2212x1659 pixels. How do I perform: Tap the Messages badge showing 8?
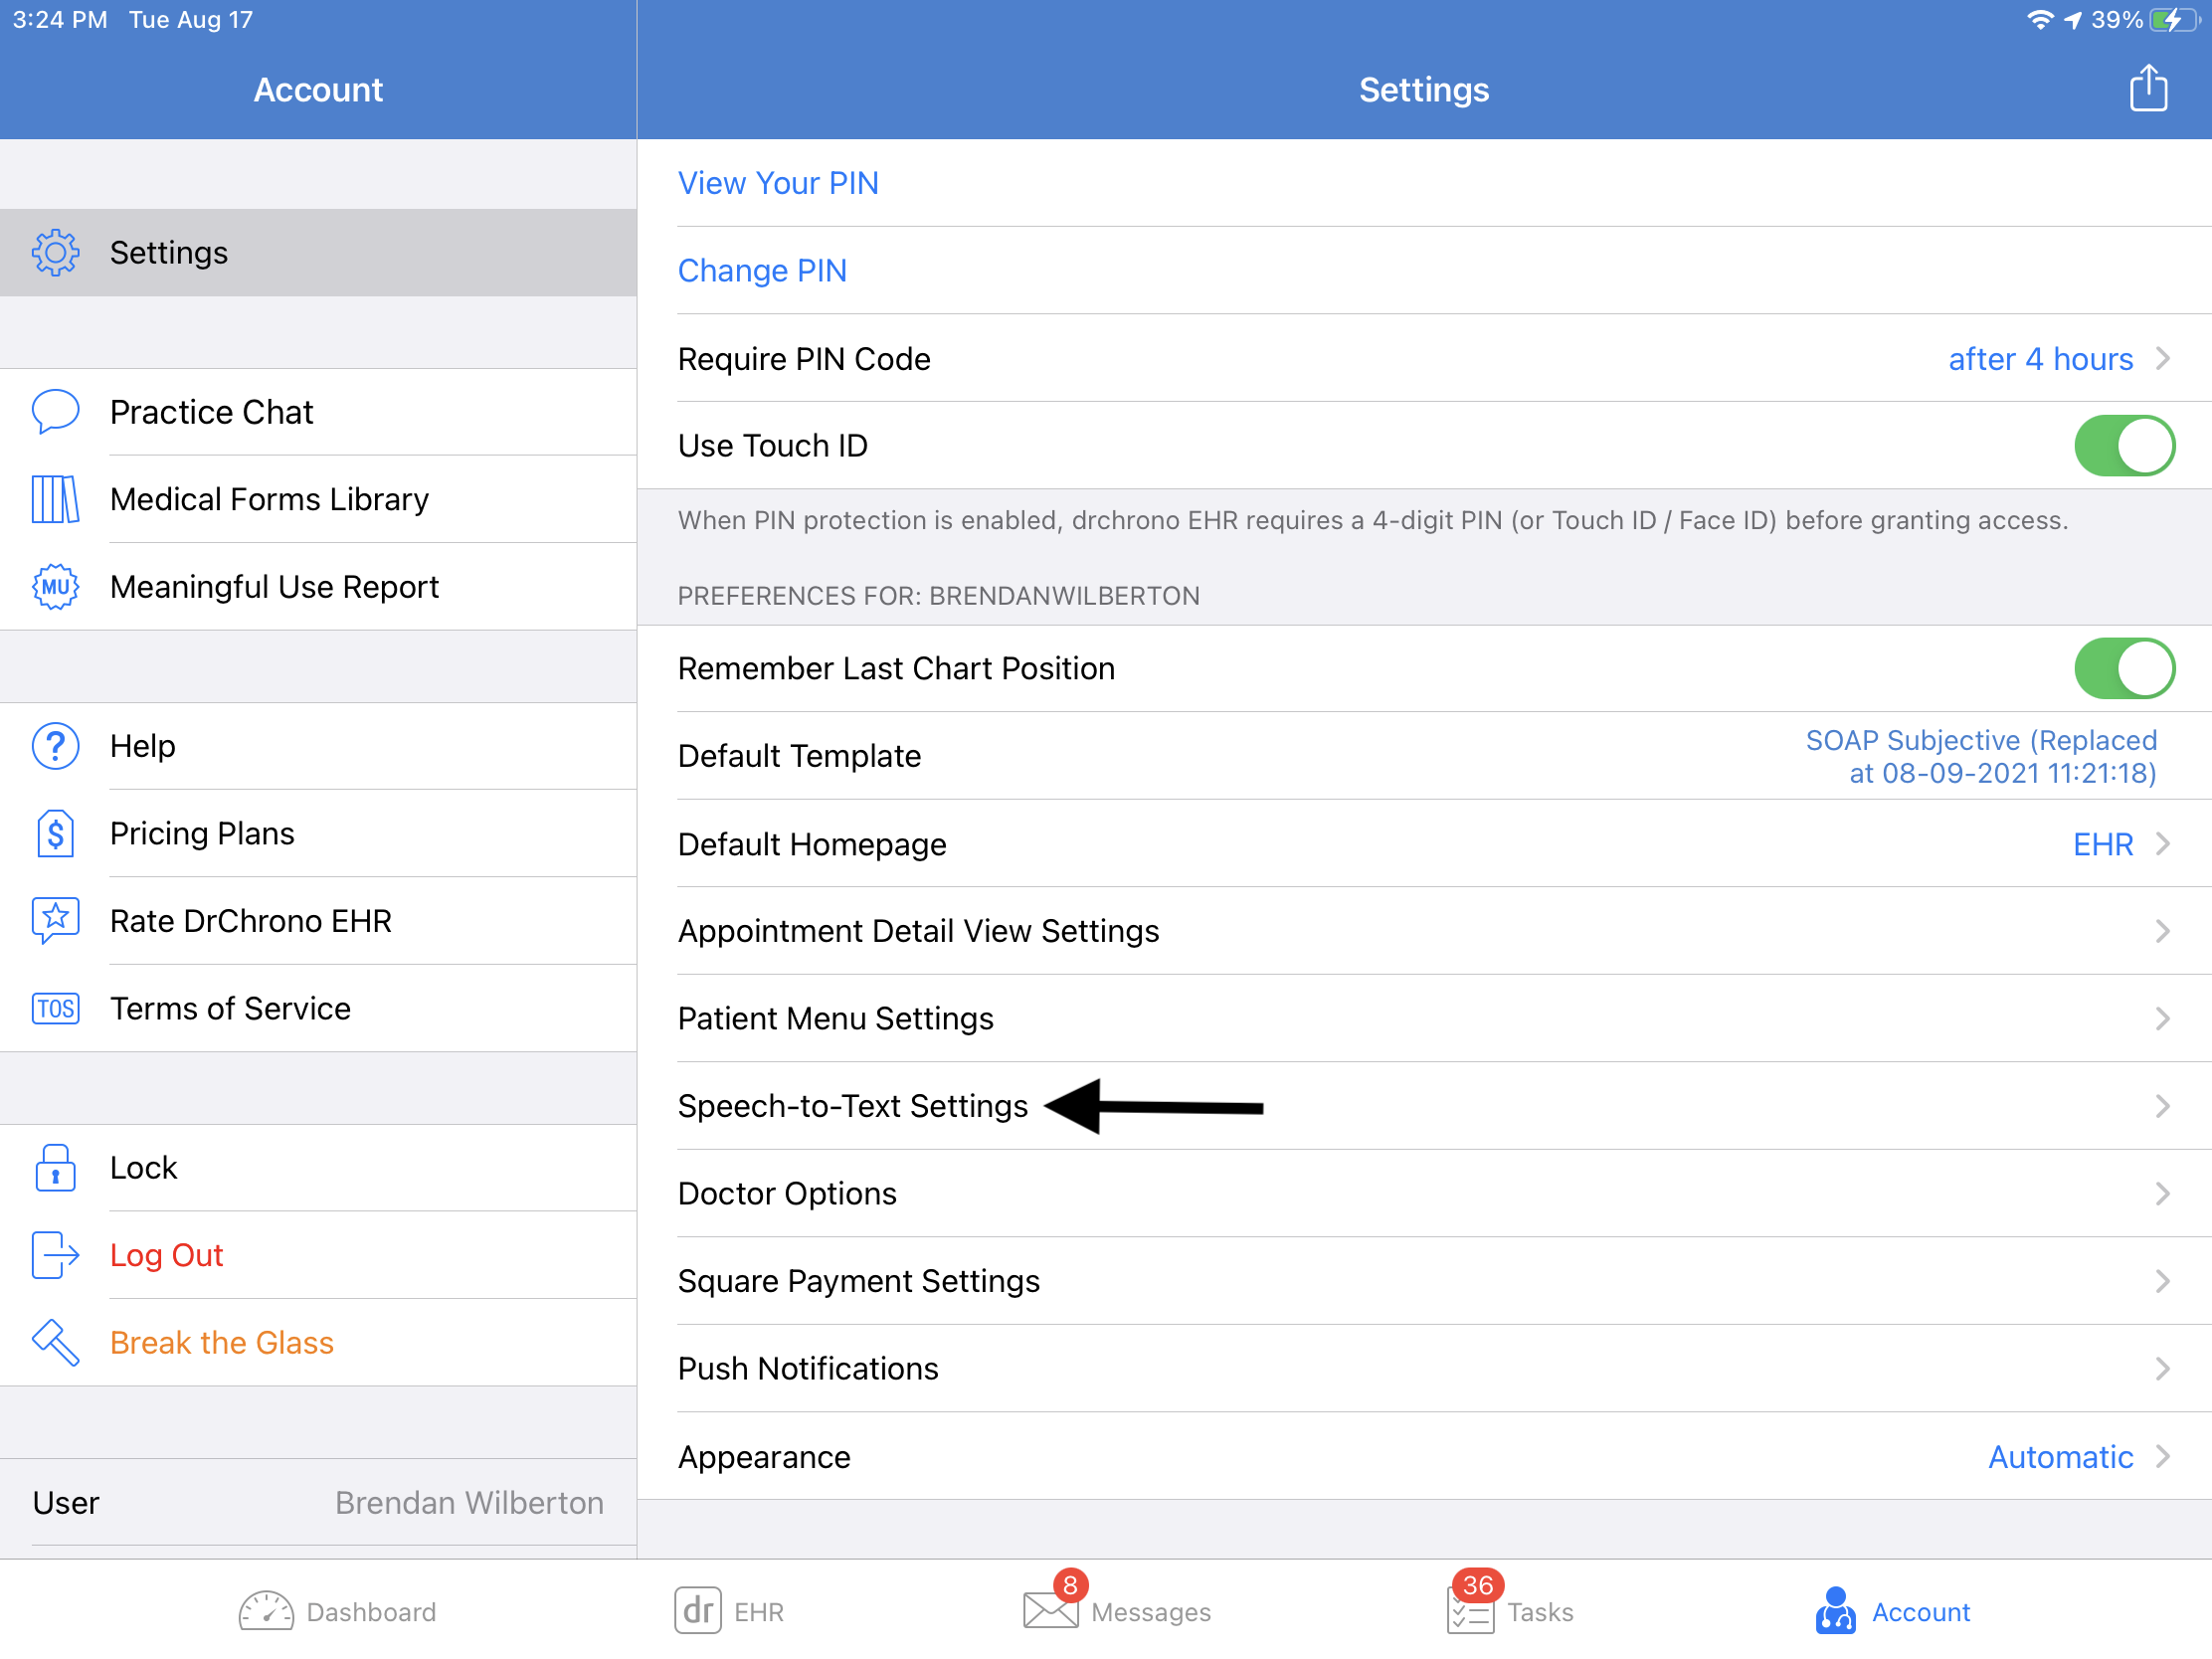click(1070, 1585)
